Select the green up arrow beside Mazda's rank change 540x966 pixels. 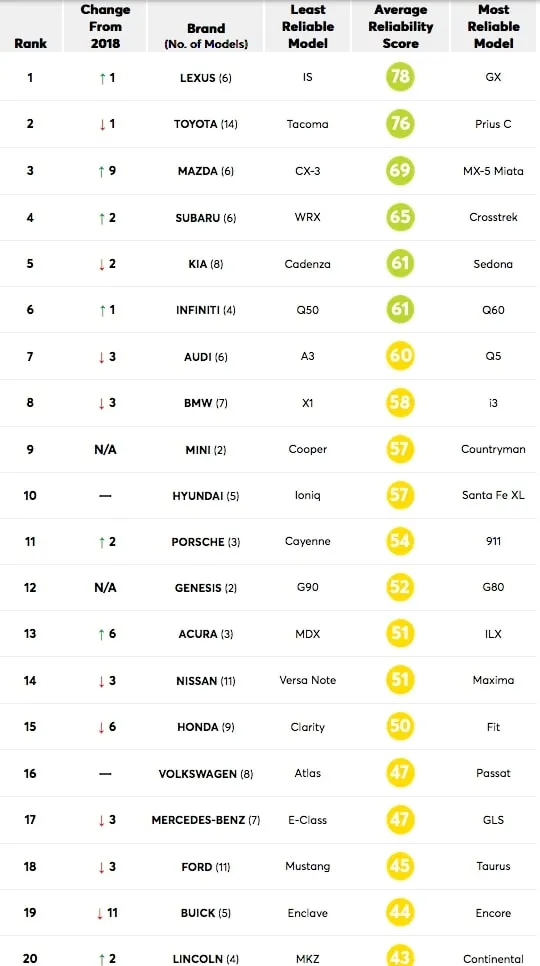101,171
